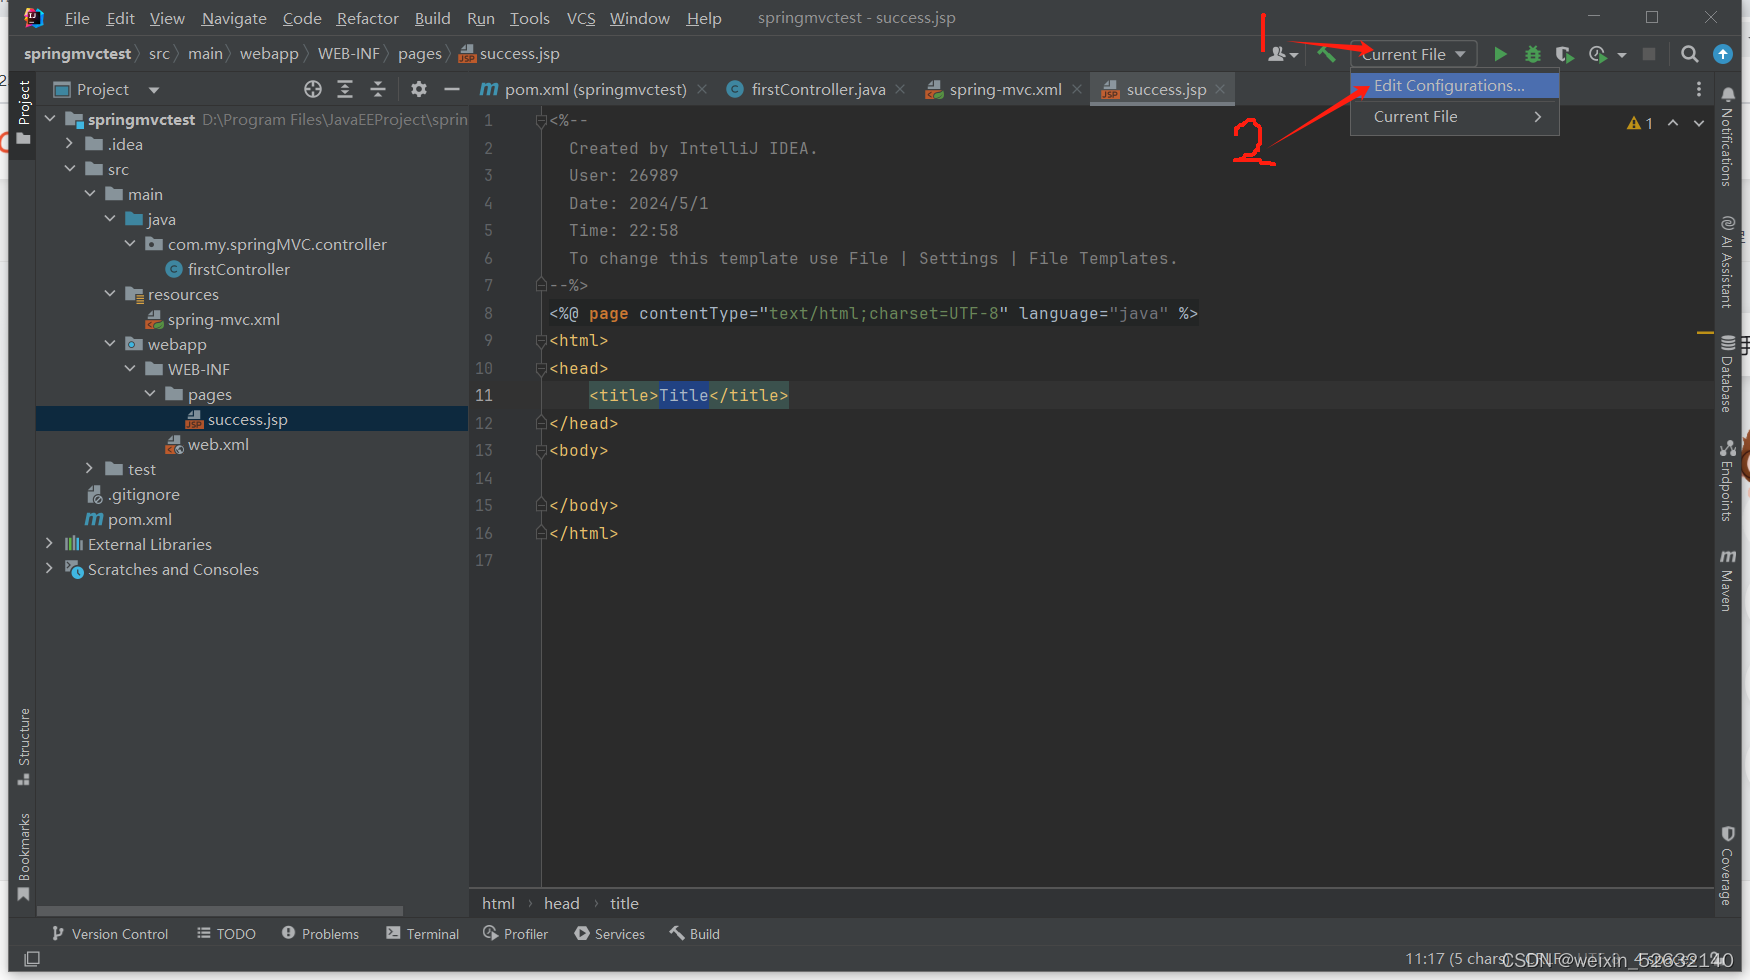Open editor tabs more options menu
The image size is (1750, 980).
pyautogui.click(x=1699, y=89)
